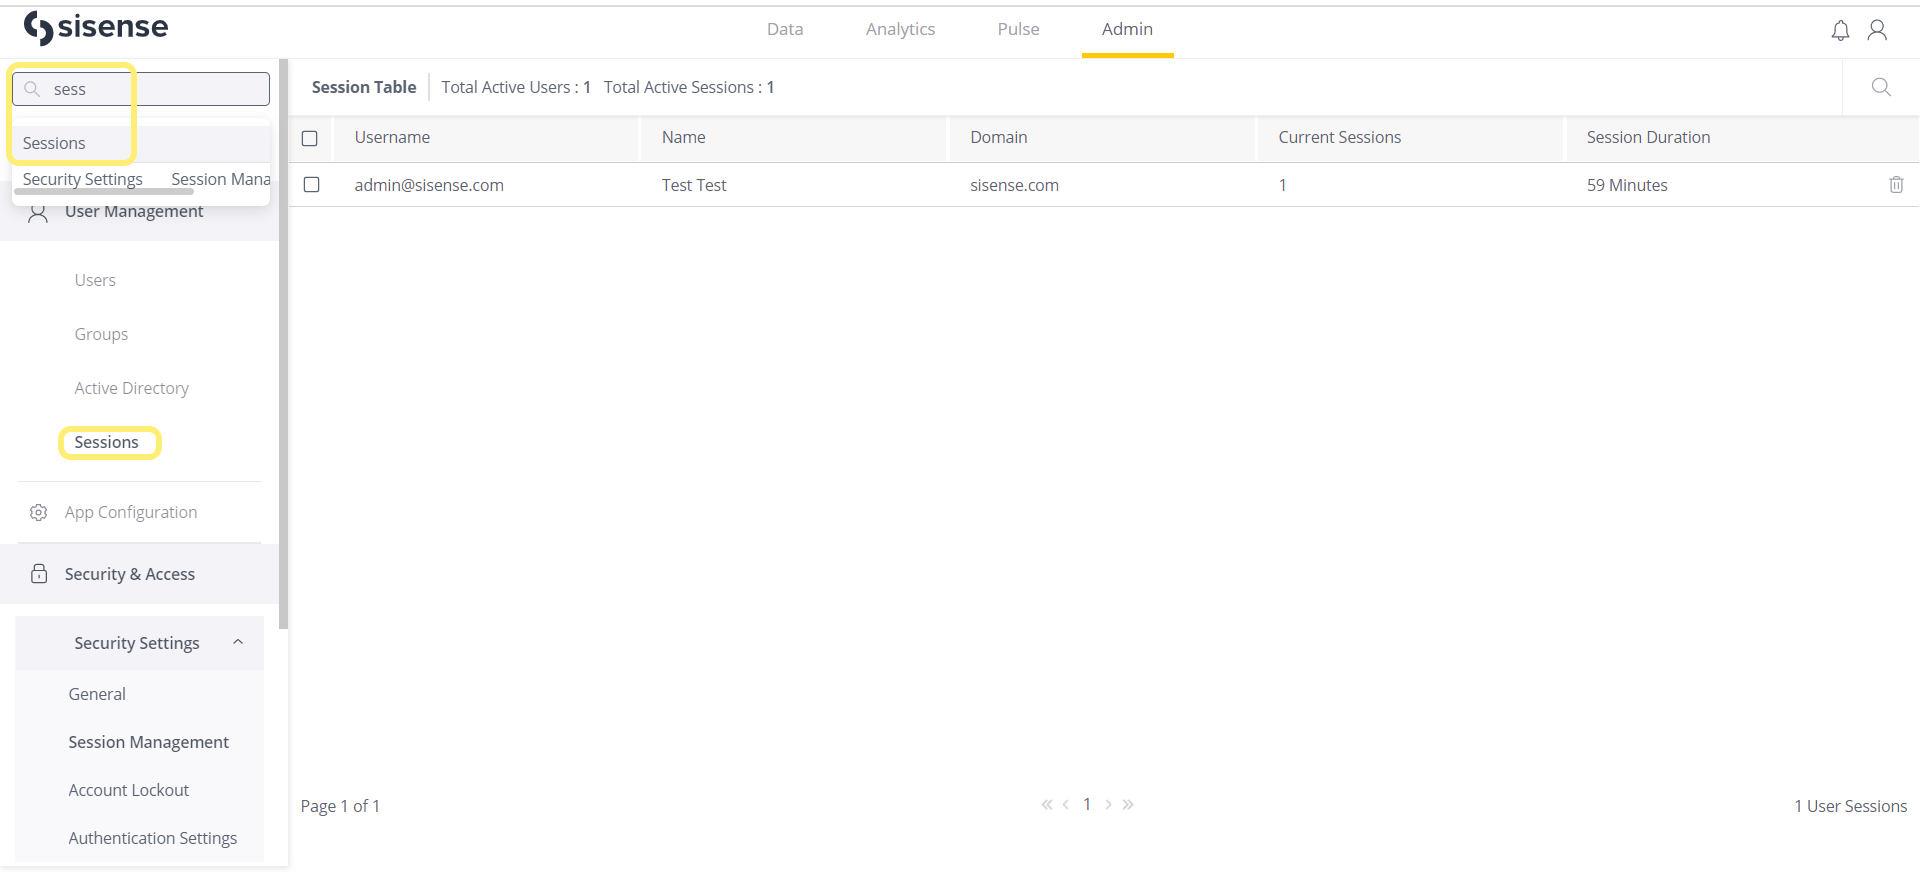Image resolution: width=1920 pixels, height=872 pixels.
Task: Click the sisense.com domain cell
Action: click(x=1014, y=185)
